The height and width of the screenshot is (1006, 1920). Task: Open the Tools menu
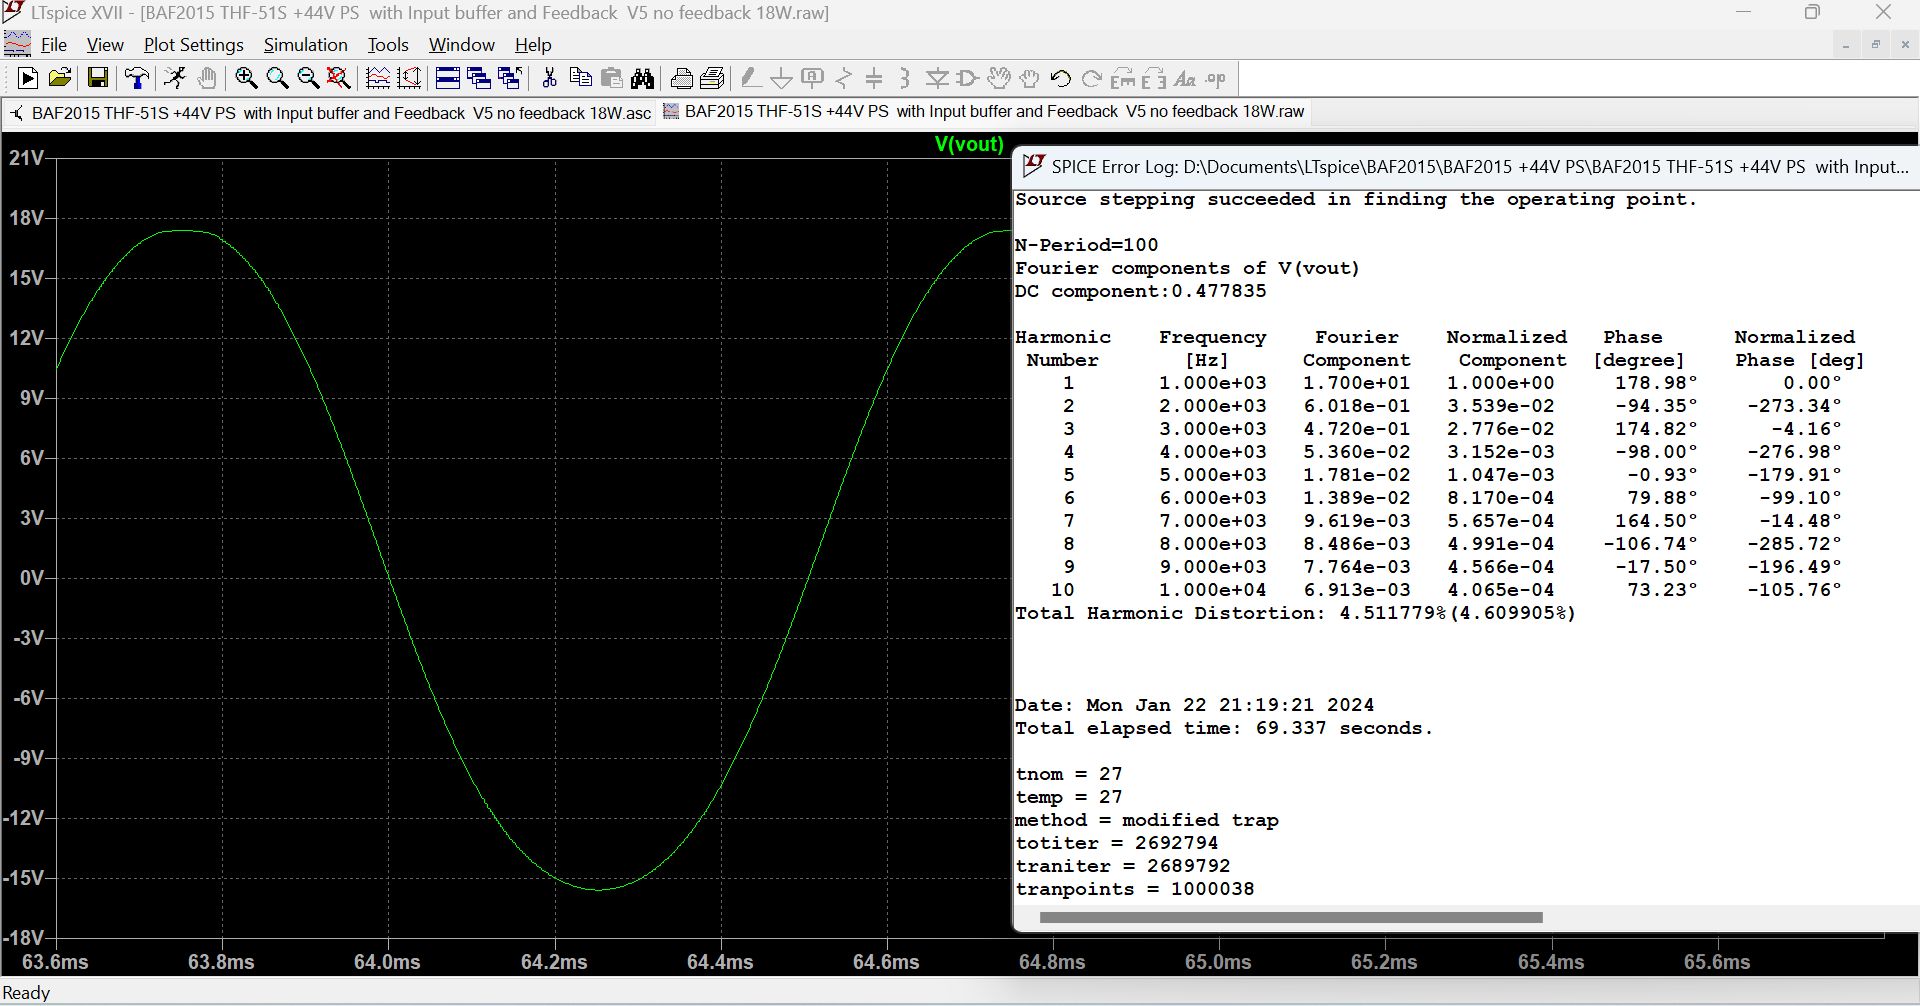point(388,45)
